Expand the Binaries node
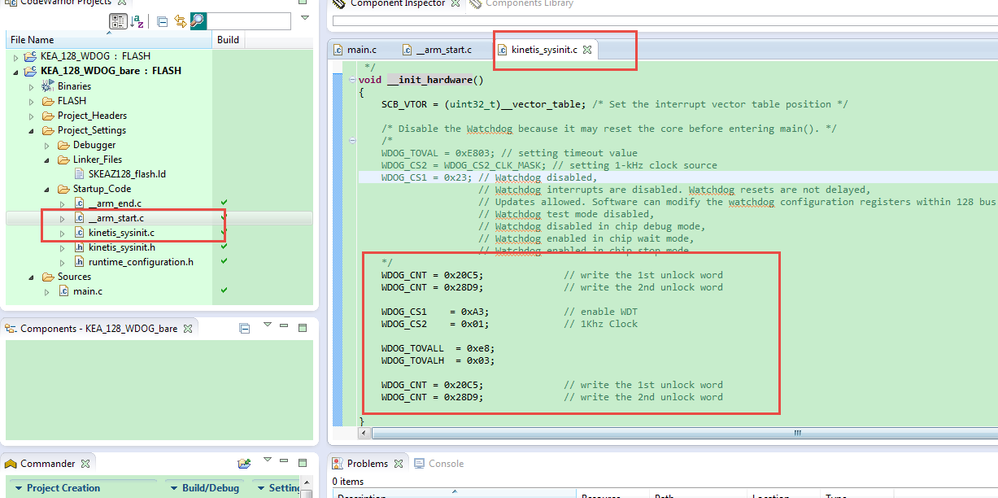 [32, 86]
